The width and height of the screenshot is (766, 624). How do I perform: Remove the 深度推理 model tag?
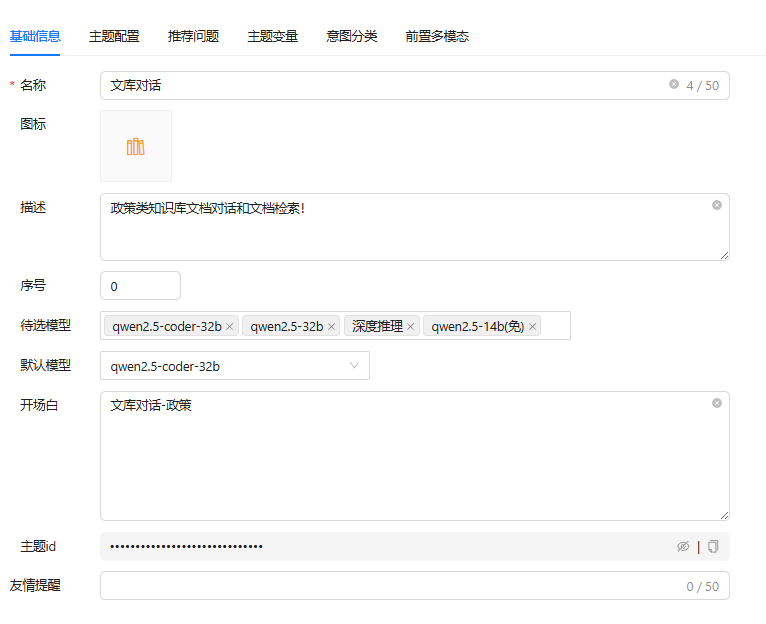click(x=411, y=327)
